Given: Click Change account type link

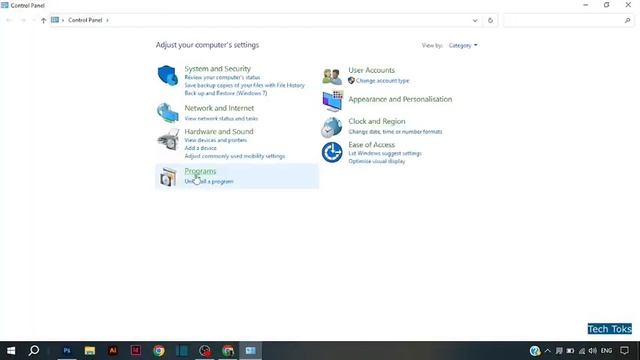Looking at the screenshot, I should [x=382, y=80].
